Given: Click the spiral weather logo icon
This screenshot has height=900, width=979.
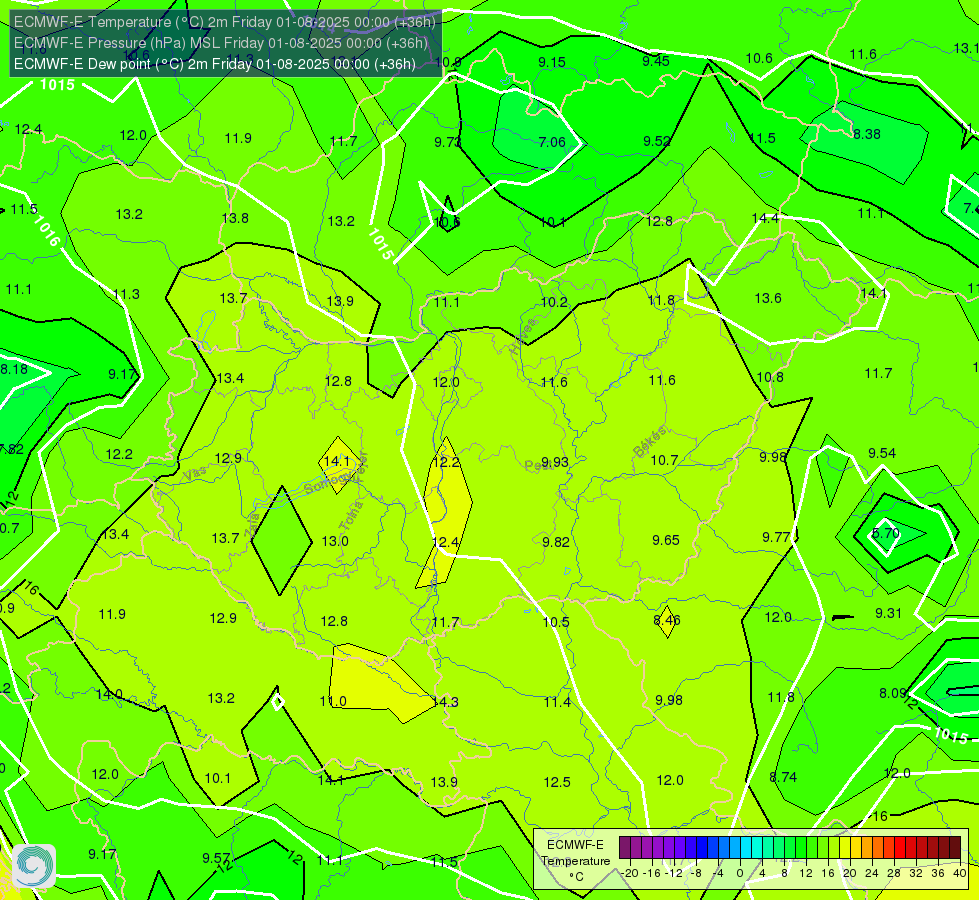Looking at the screenshot, I should 34,866.
